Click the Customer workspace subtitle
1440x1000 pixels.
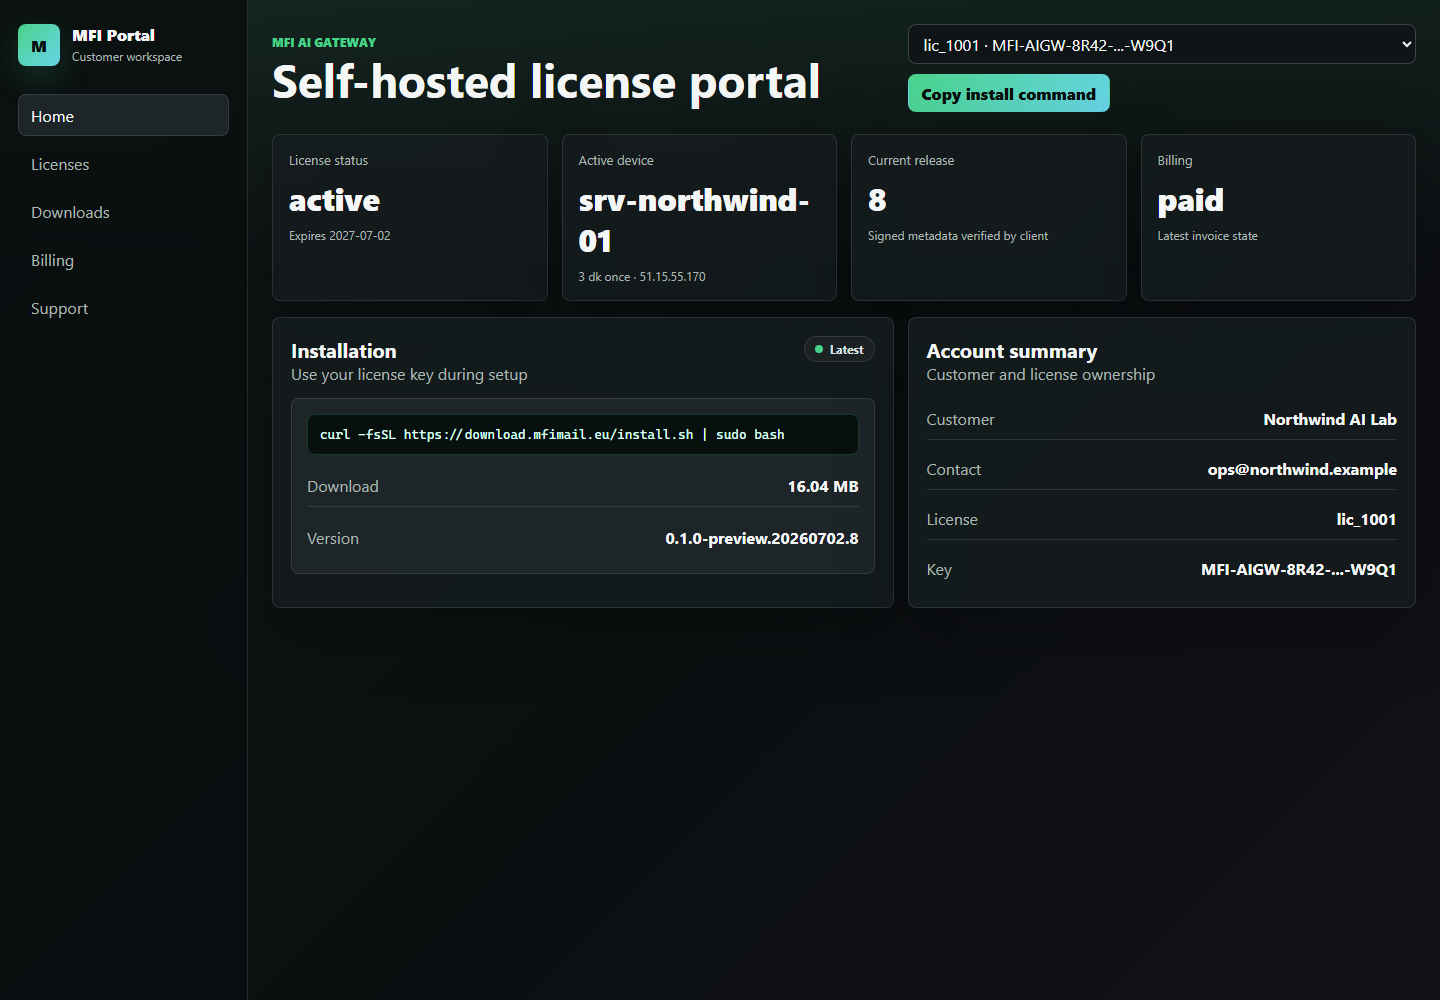[127, 57]
